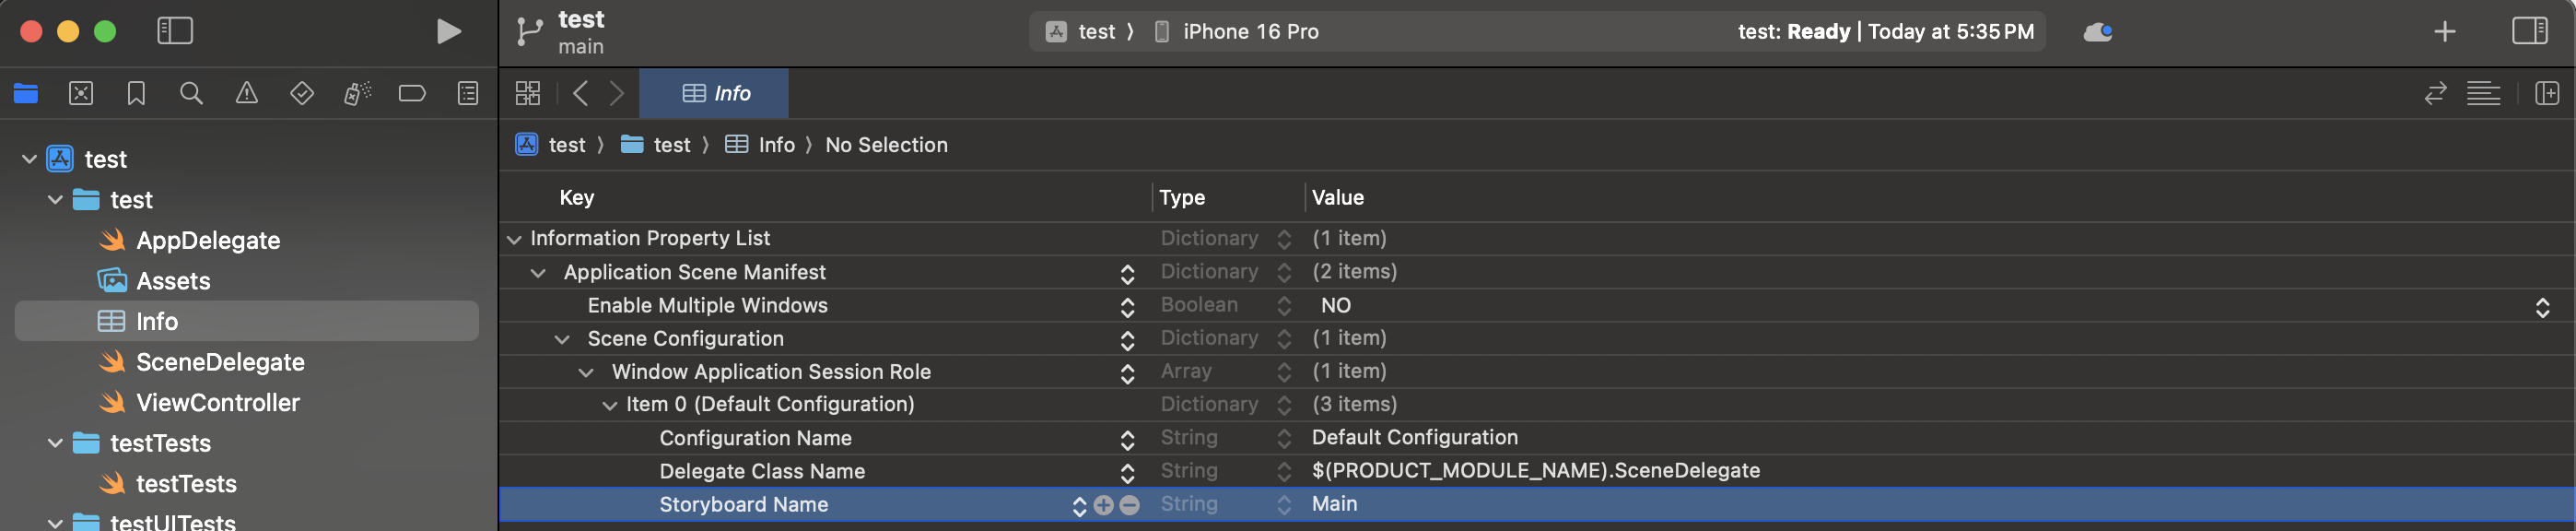Open the Reports navigator list icon

pos(466,93)
